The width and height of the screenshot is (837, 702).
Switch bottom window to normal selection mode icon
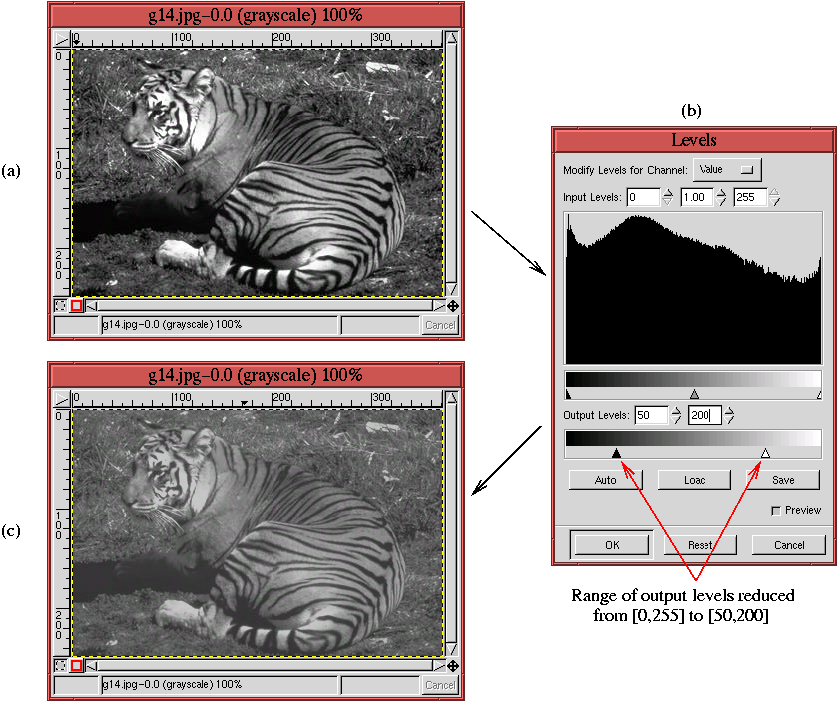[60, 664]
